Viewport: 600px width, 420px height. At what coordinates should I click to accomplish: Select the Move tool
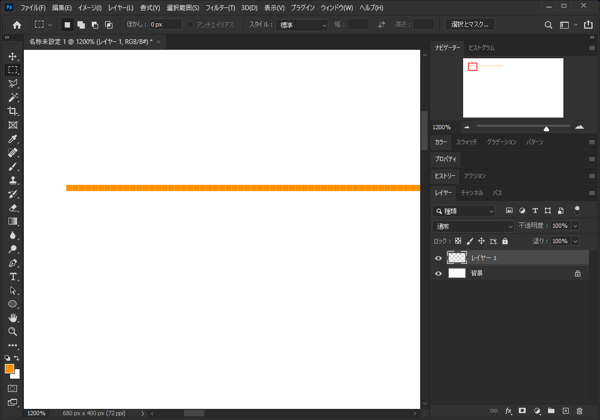(x=13, y=57)
